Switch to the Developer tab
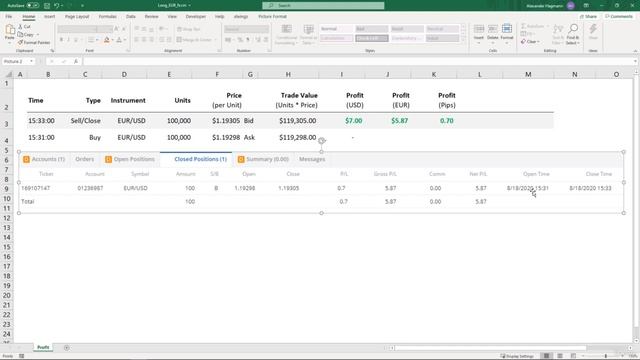This screenshot has width=640, height=360. coord(196,17)
